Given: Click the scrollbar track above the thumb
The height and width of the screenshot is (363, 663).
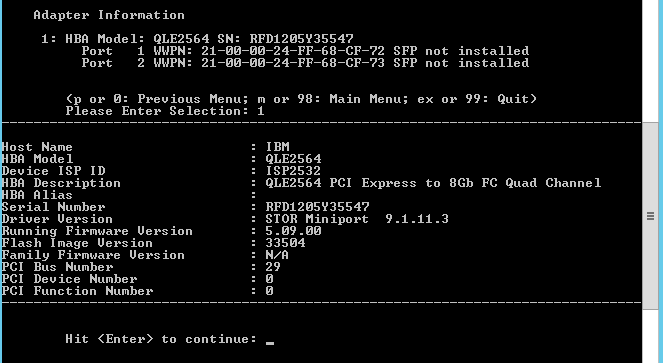Looking at the screenshot, I should [652, 60].
